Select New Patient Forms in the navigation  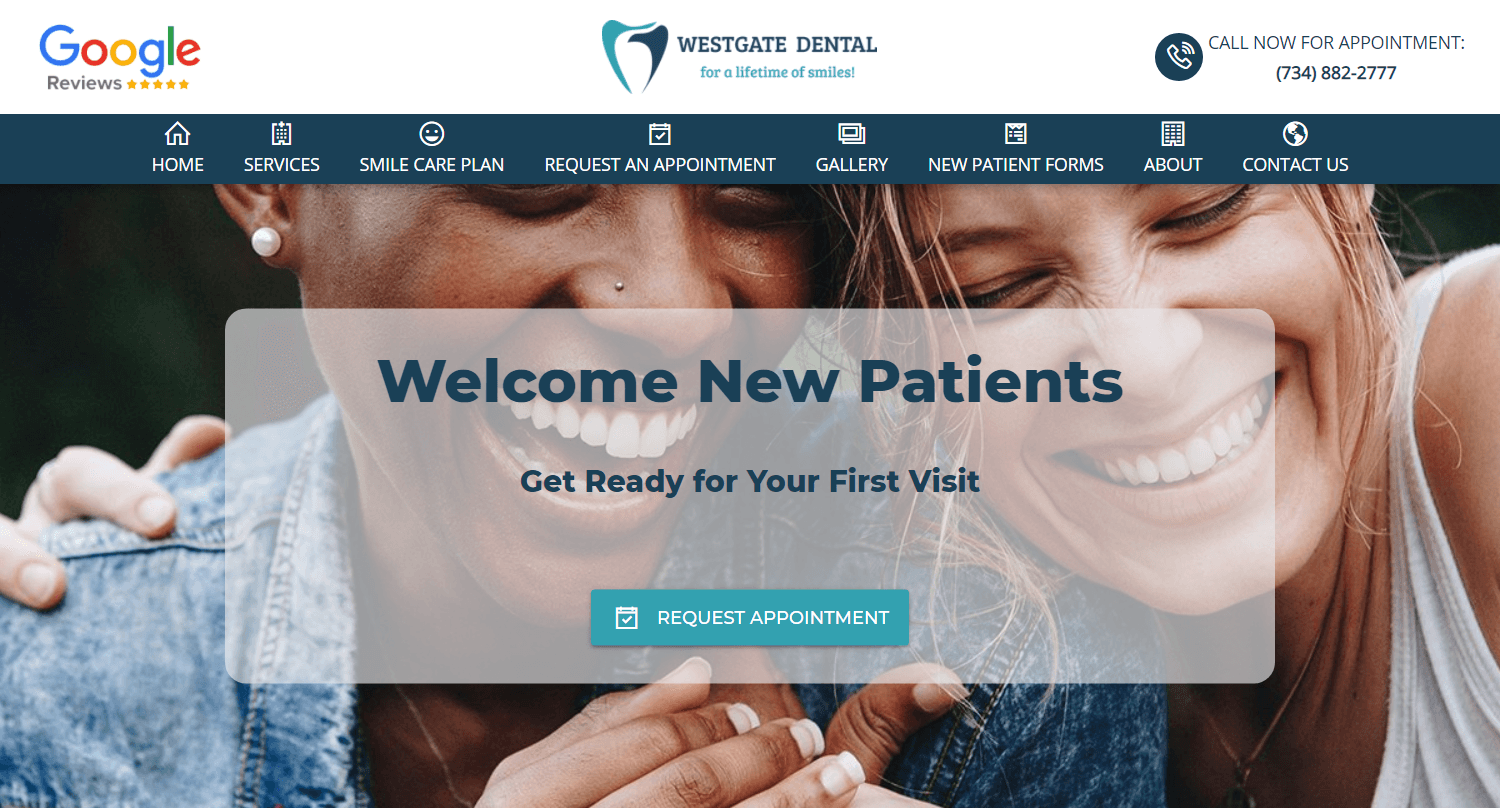1016,165
